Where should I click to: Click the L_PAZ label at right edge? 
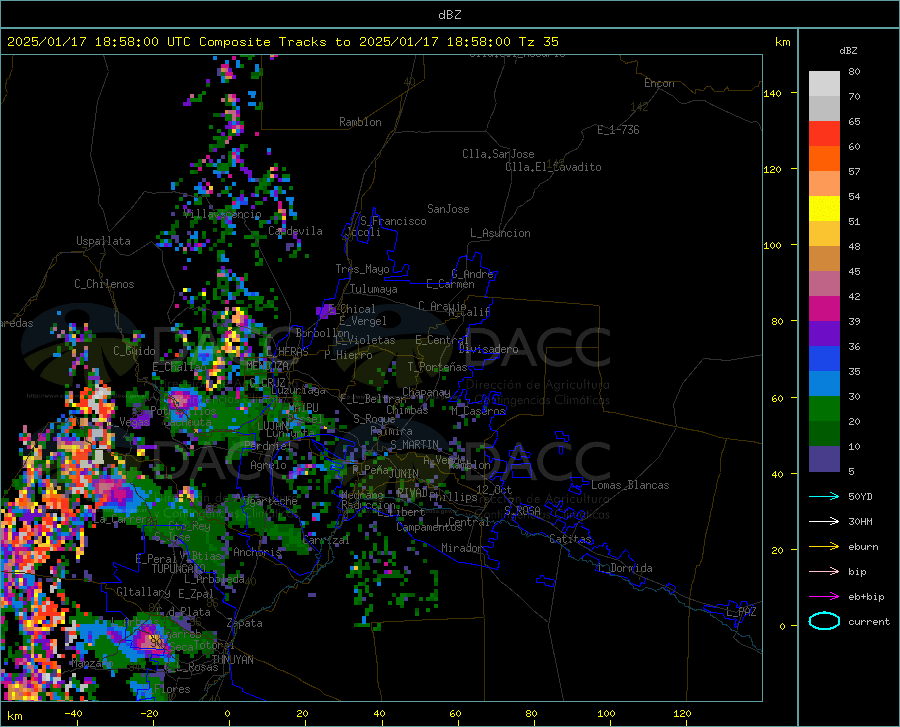pos(741,612)
